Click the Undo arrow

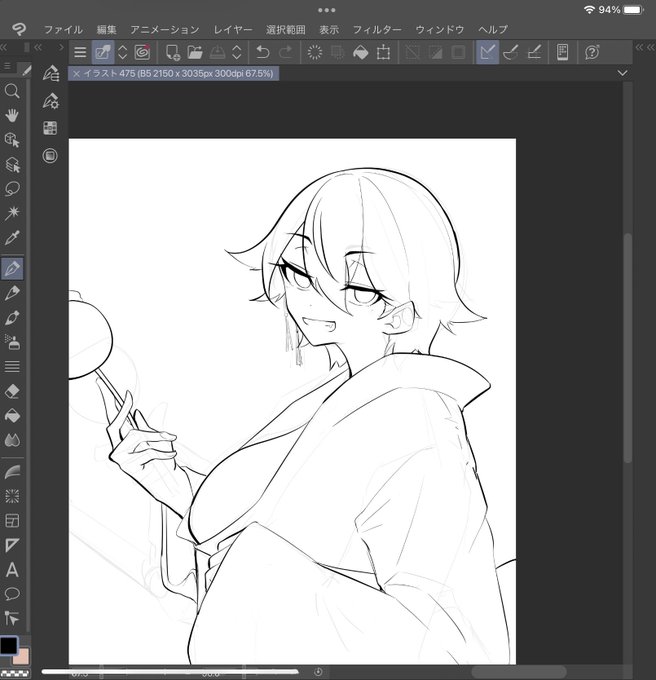pos(262,52)
